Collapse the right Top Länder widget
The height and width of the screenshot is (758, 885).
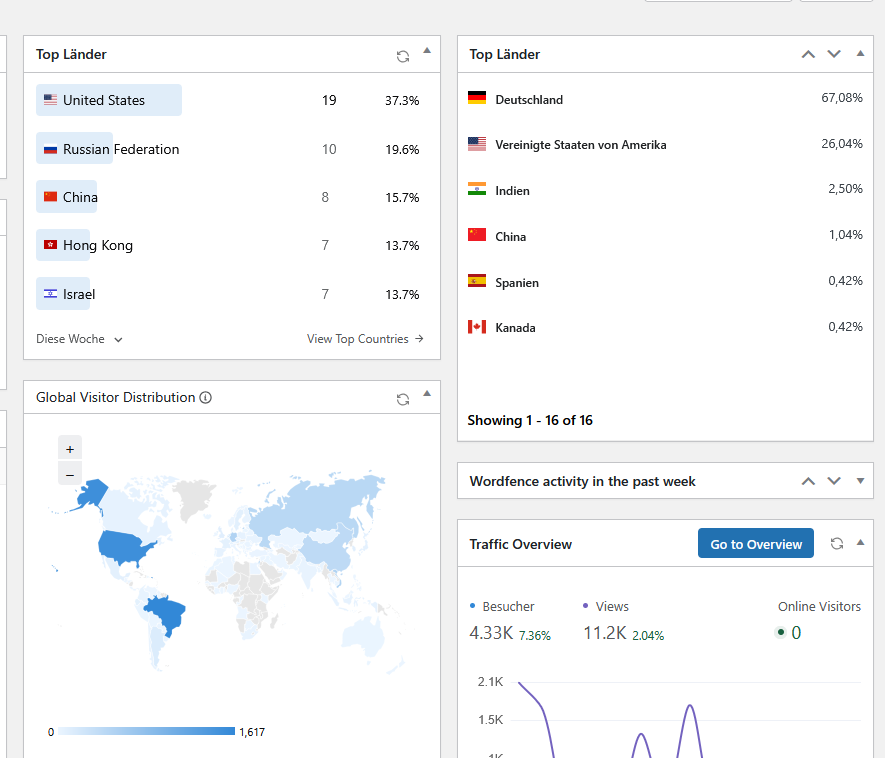(x=860, y=54)
